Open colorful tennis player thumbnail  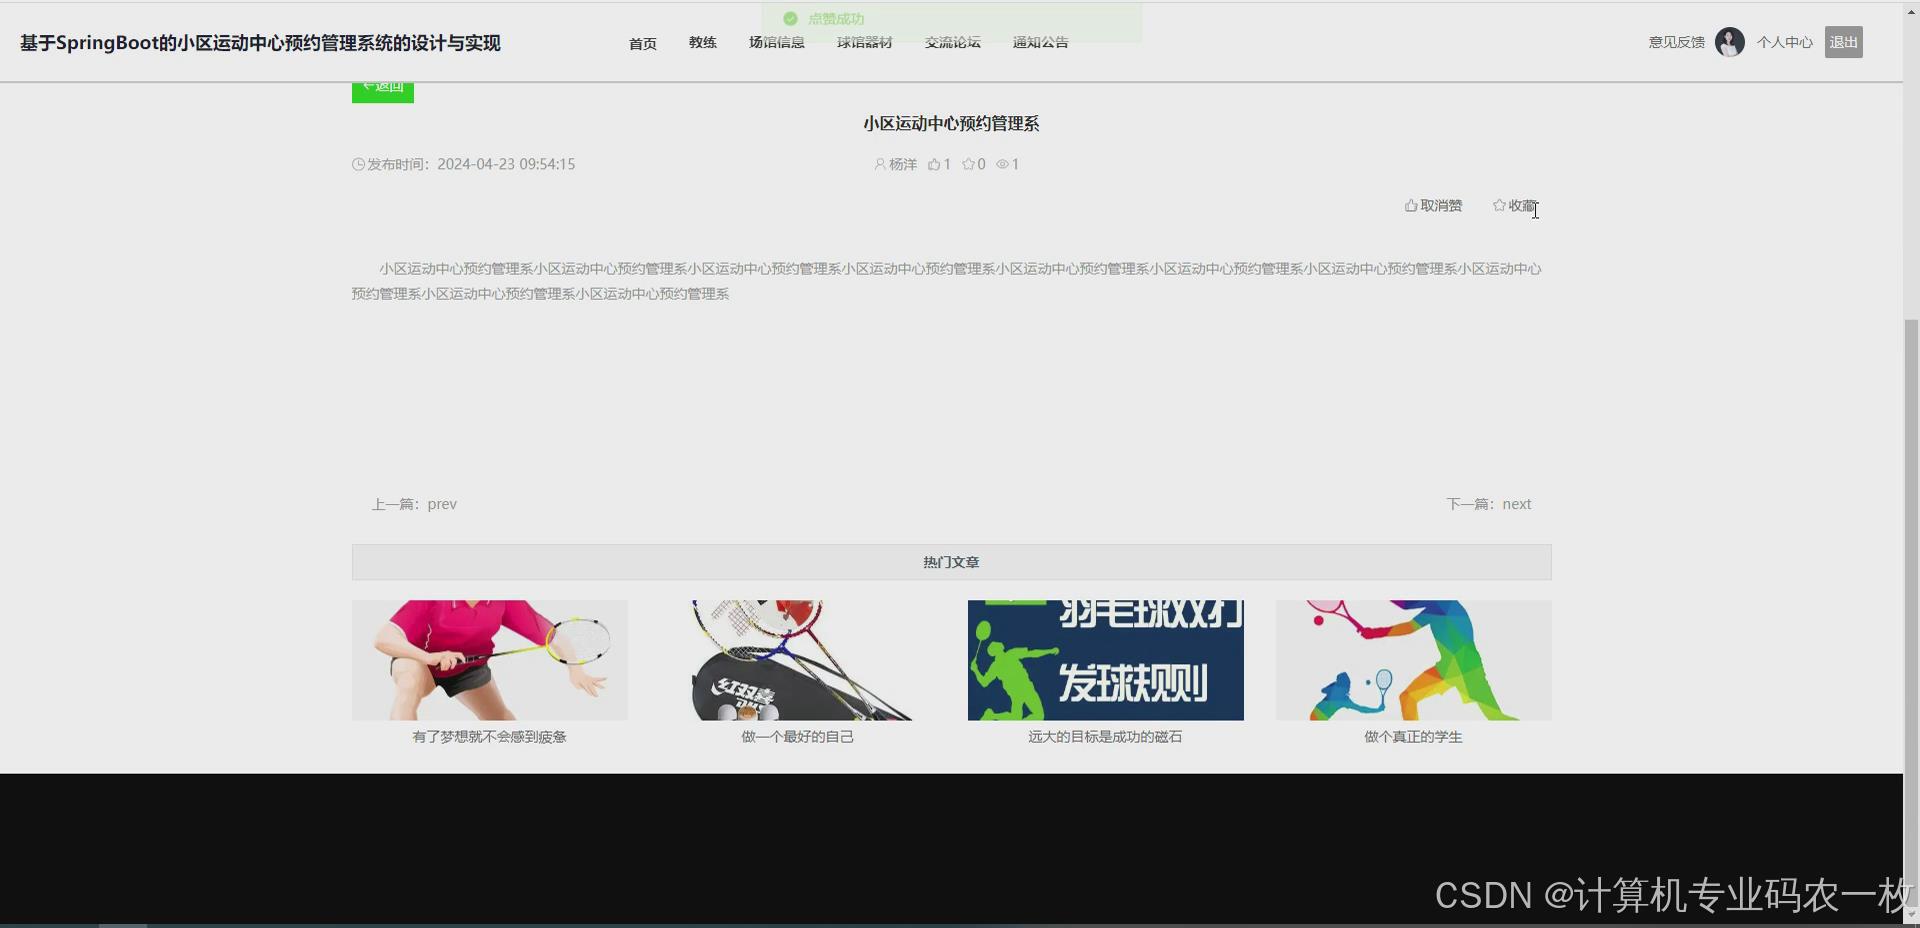point(1414,660)
